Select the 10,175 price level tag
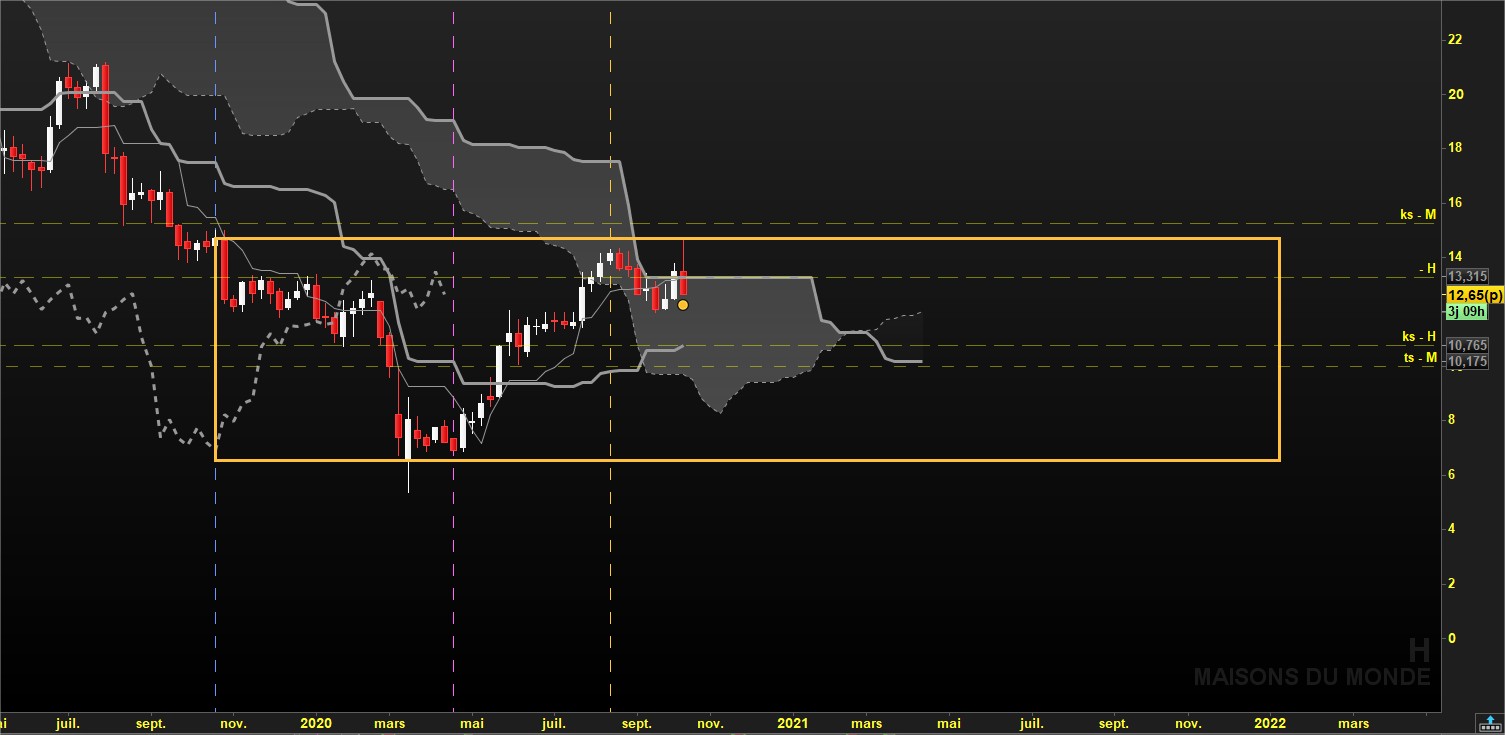The width and height of the screenshot is (1505, 735). [1468, 361]
